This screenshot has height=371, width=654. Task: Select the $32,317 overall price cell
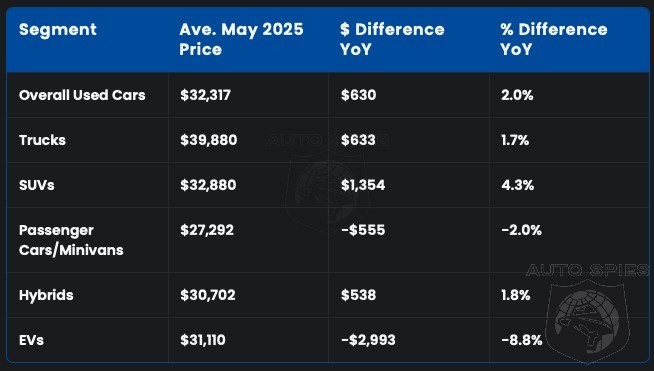click(205, 95)
